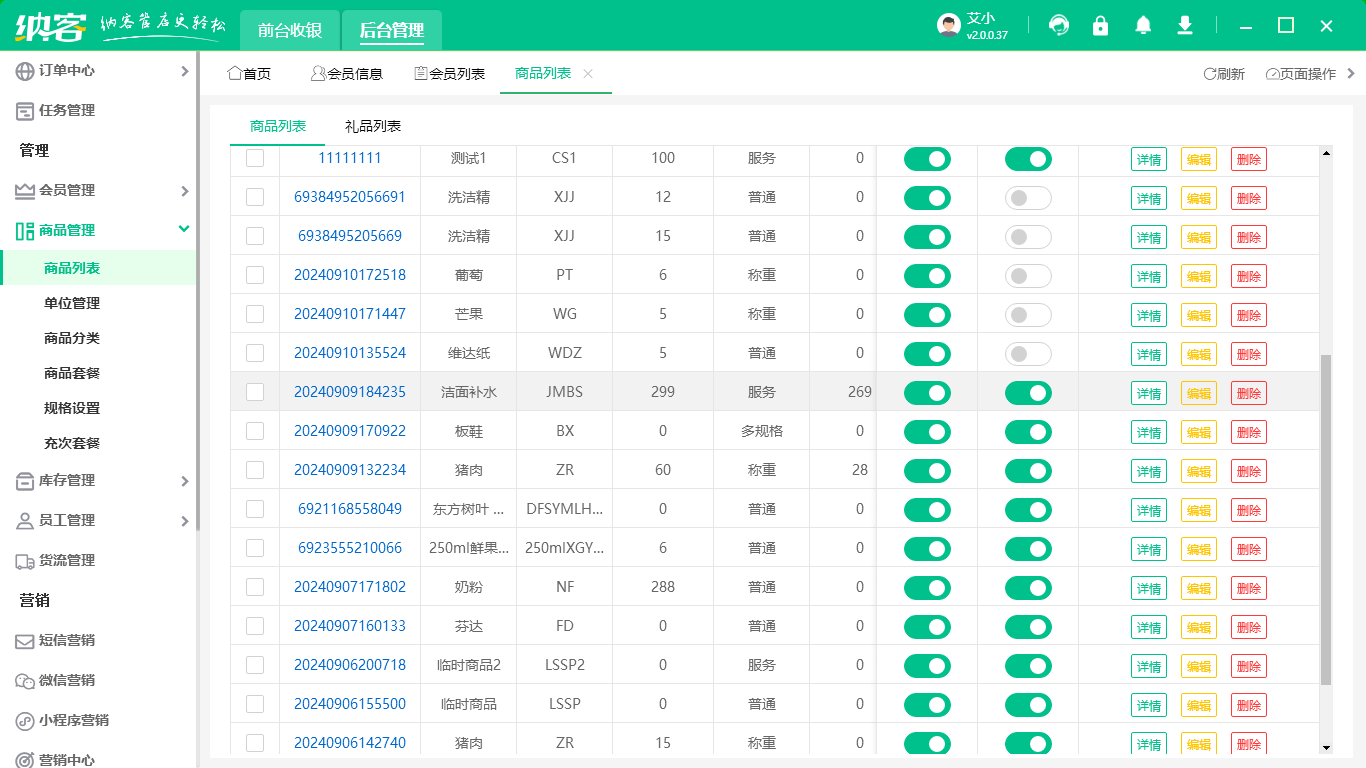Click the customer service headset icon
This screenshot has width=1366, height=768.
1058,26
